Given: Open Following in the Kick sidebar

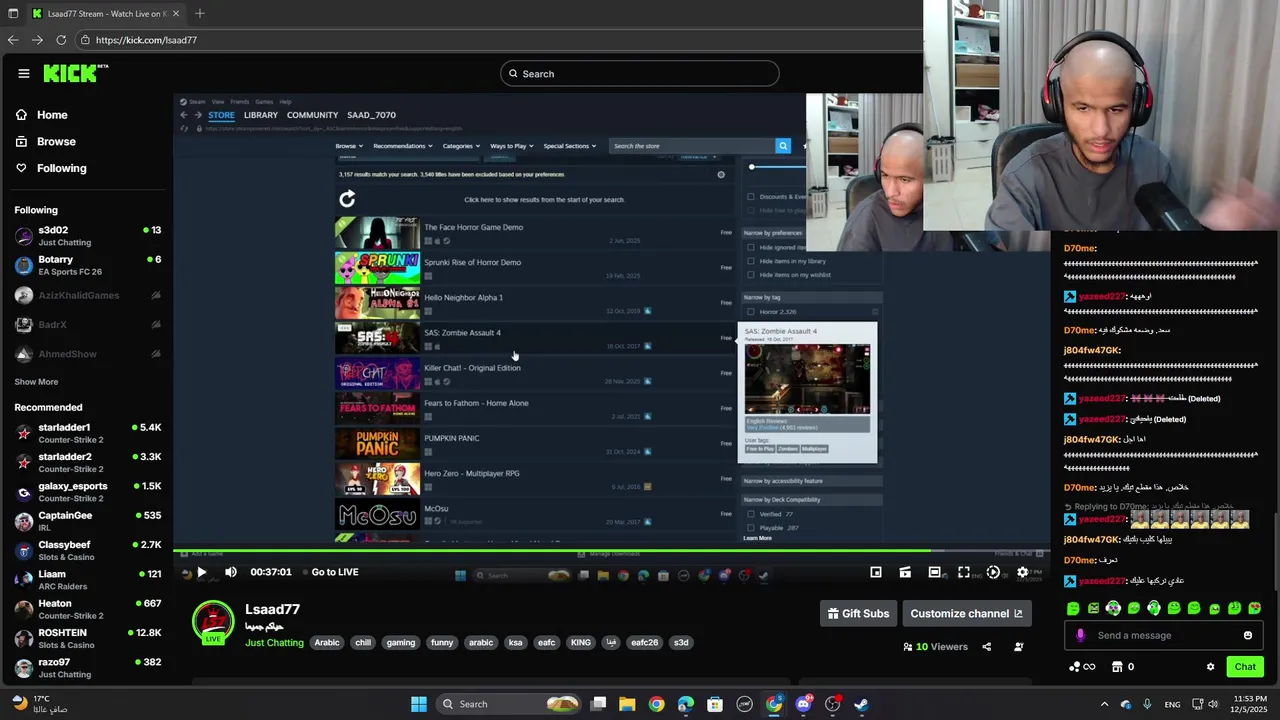Looking at the screenshot, I should [x=50, y=168].
